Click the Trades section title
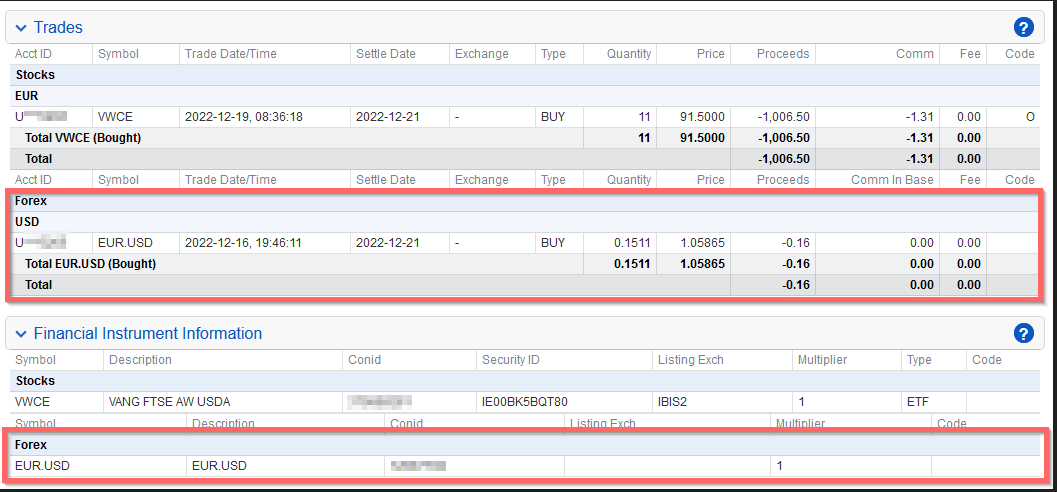 coord(58,28)
